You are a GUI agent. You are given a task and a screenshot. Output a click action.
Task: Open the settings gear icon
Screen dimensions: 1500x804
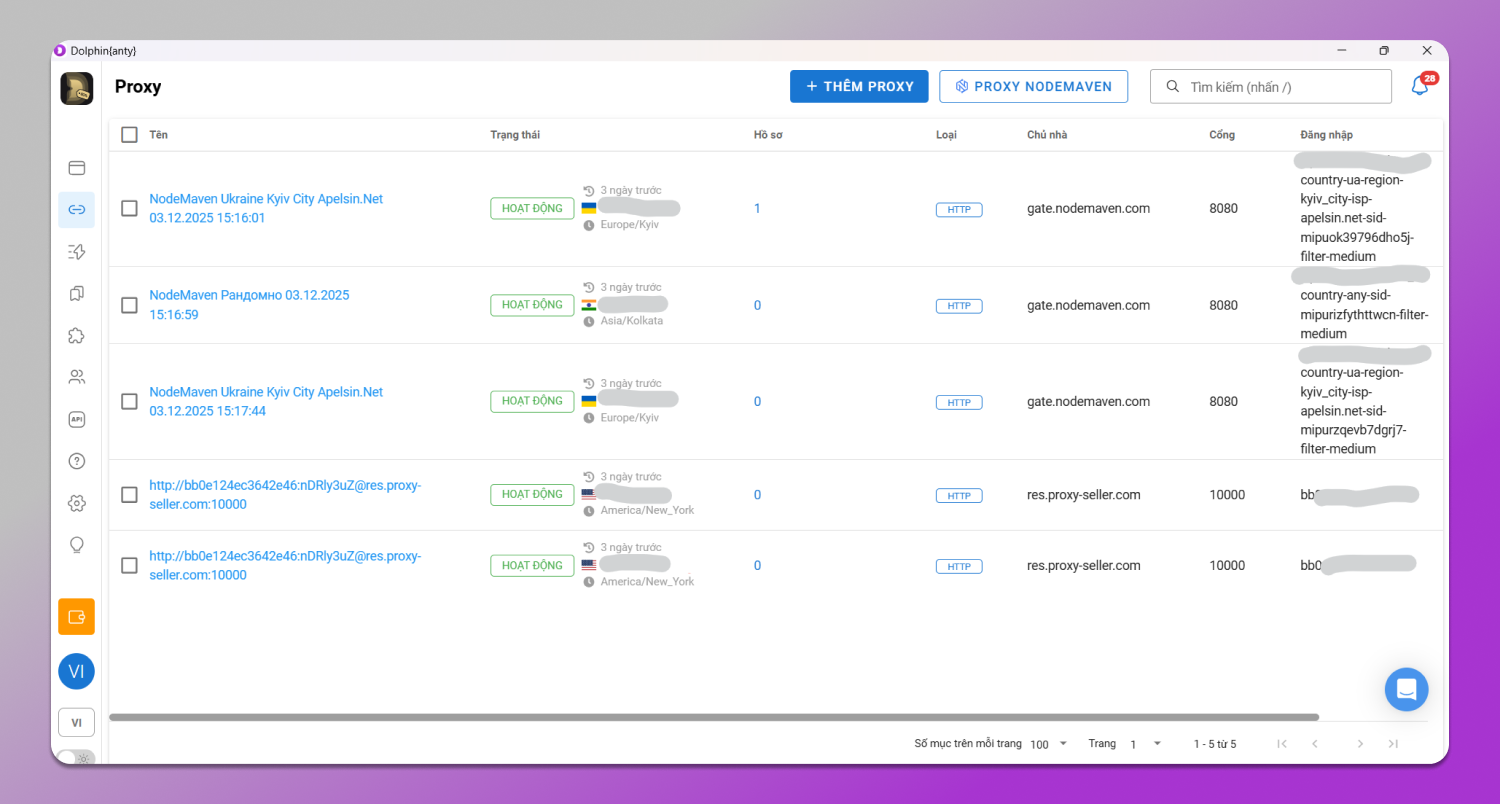77,503
